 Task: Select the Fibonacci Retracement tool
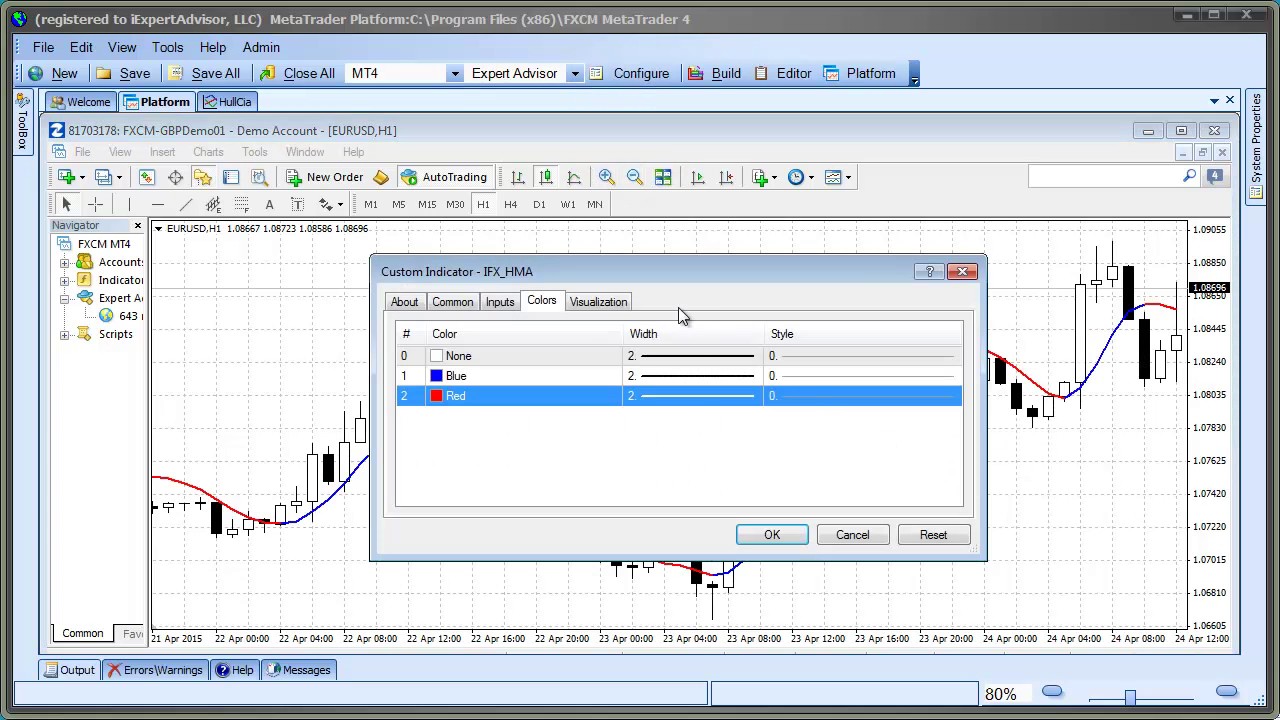pyautogui.click(x=241, y=204)
